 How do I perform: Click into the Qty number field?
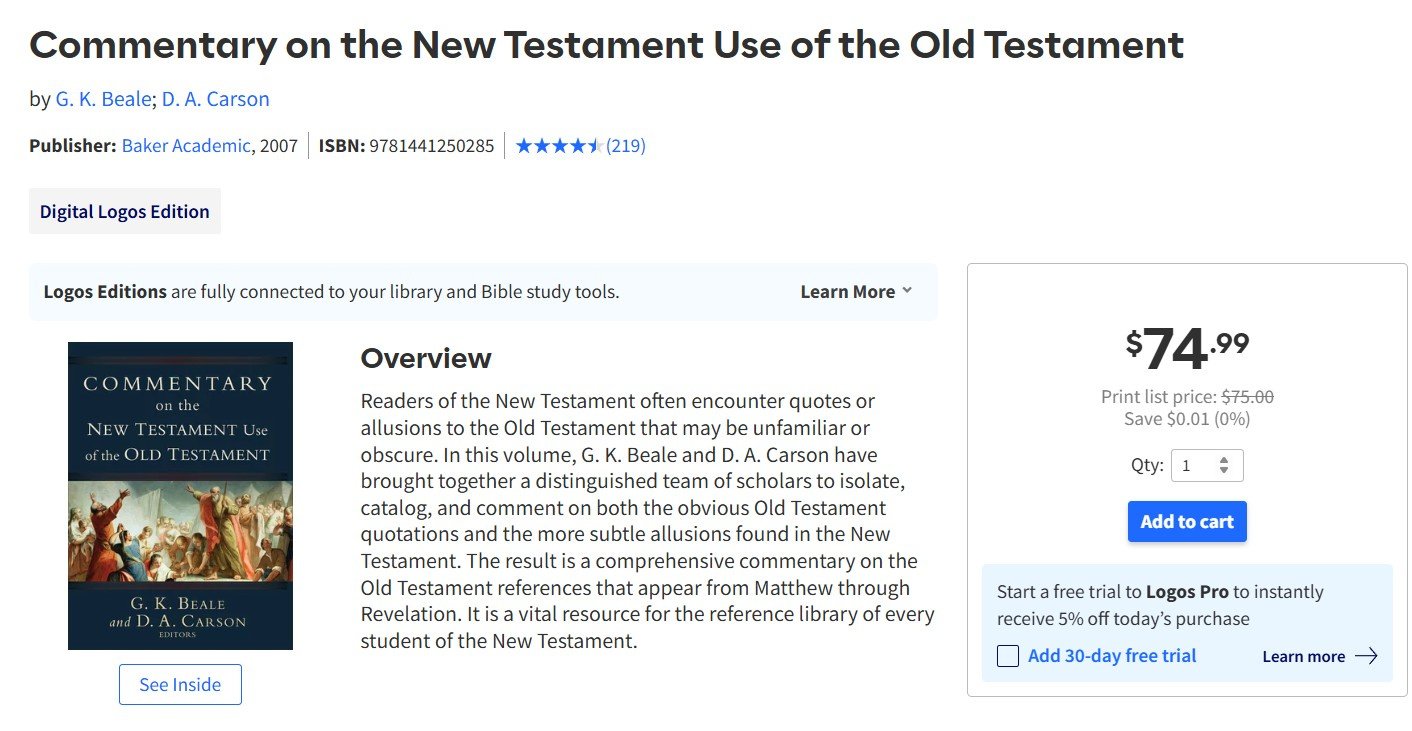pos(1194,466)
